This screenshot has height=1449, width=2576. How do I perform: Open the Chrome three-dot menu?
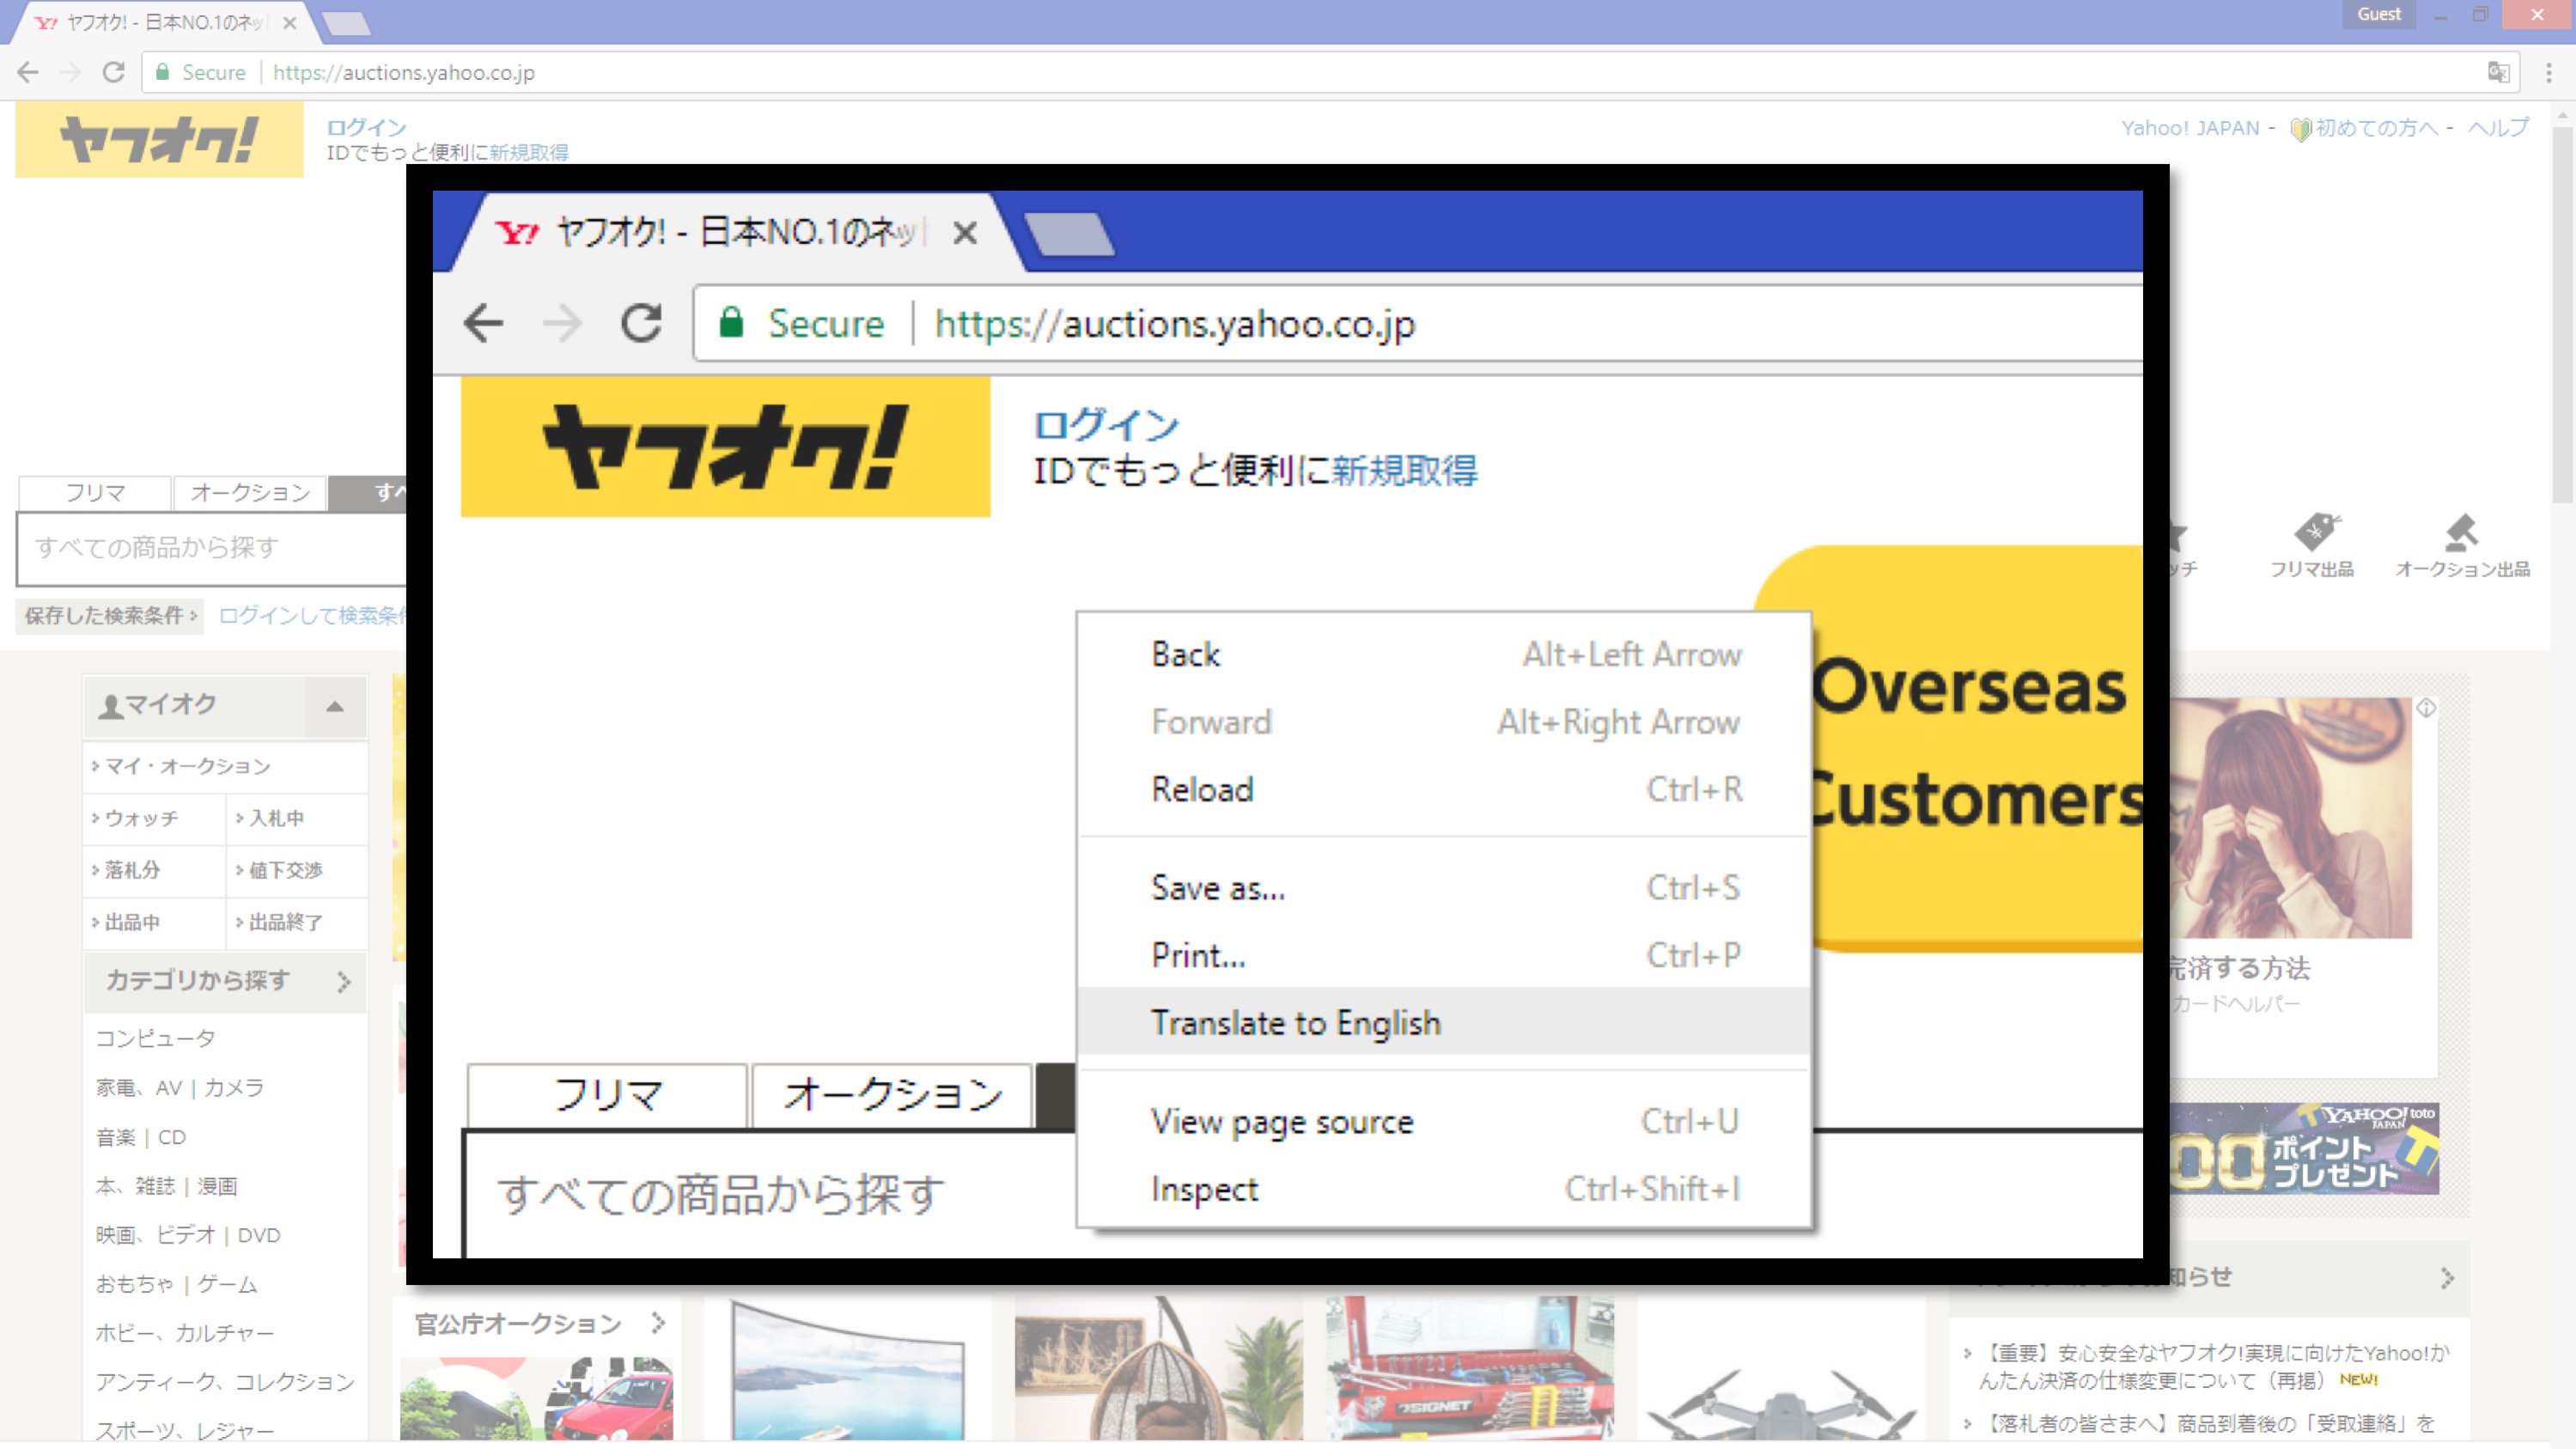pos(2549,72)
